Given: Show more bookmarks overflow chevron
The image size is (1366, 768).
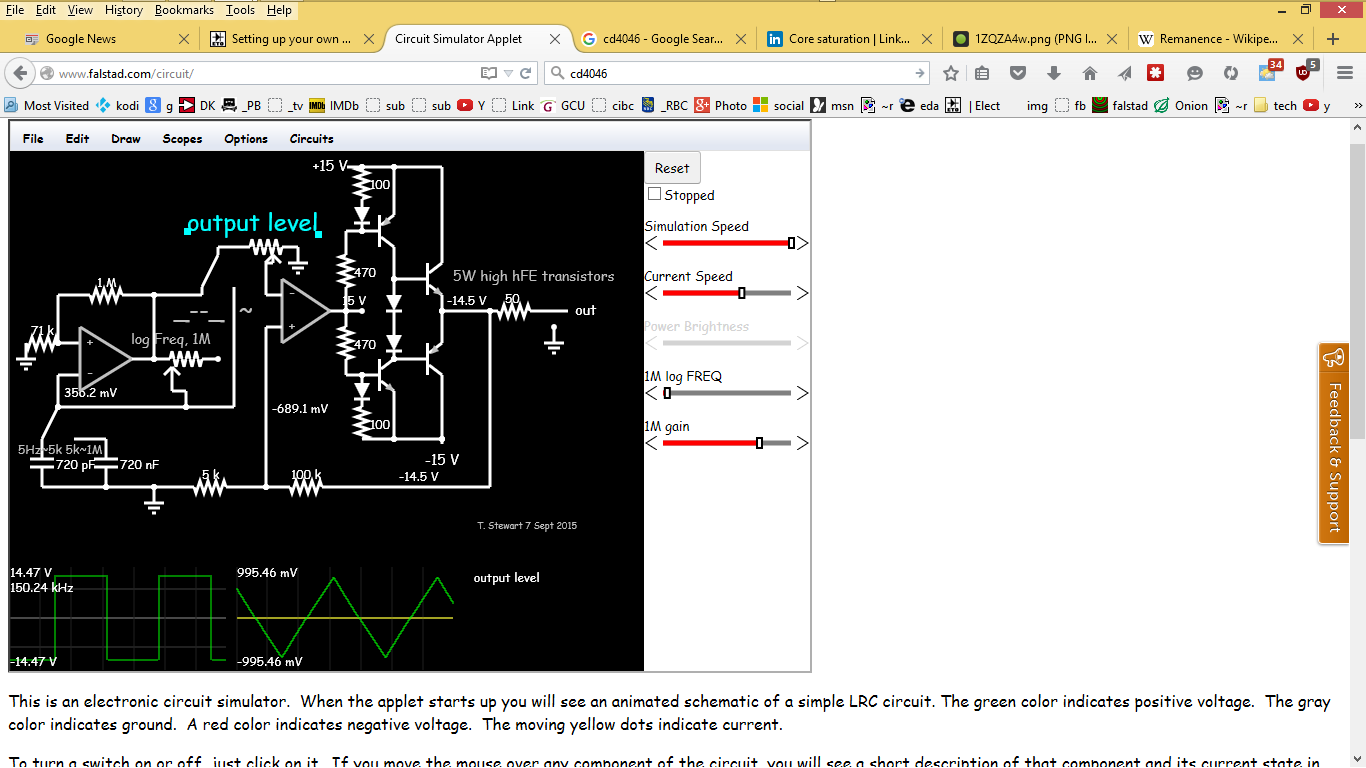Looking at the screenshot, I should point(1357,105).
